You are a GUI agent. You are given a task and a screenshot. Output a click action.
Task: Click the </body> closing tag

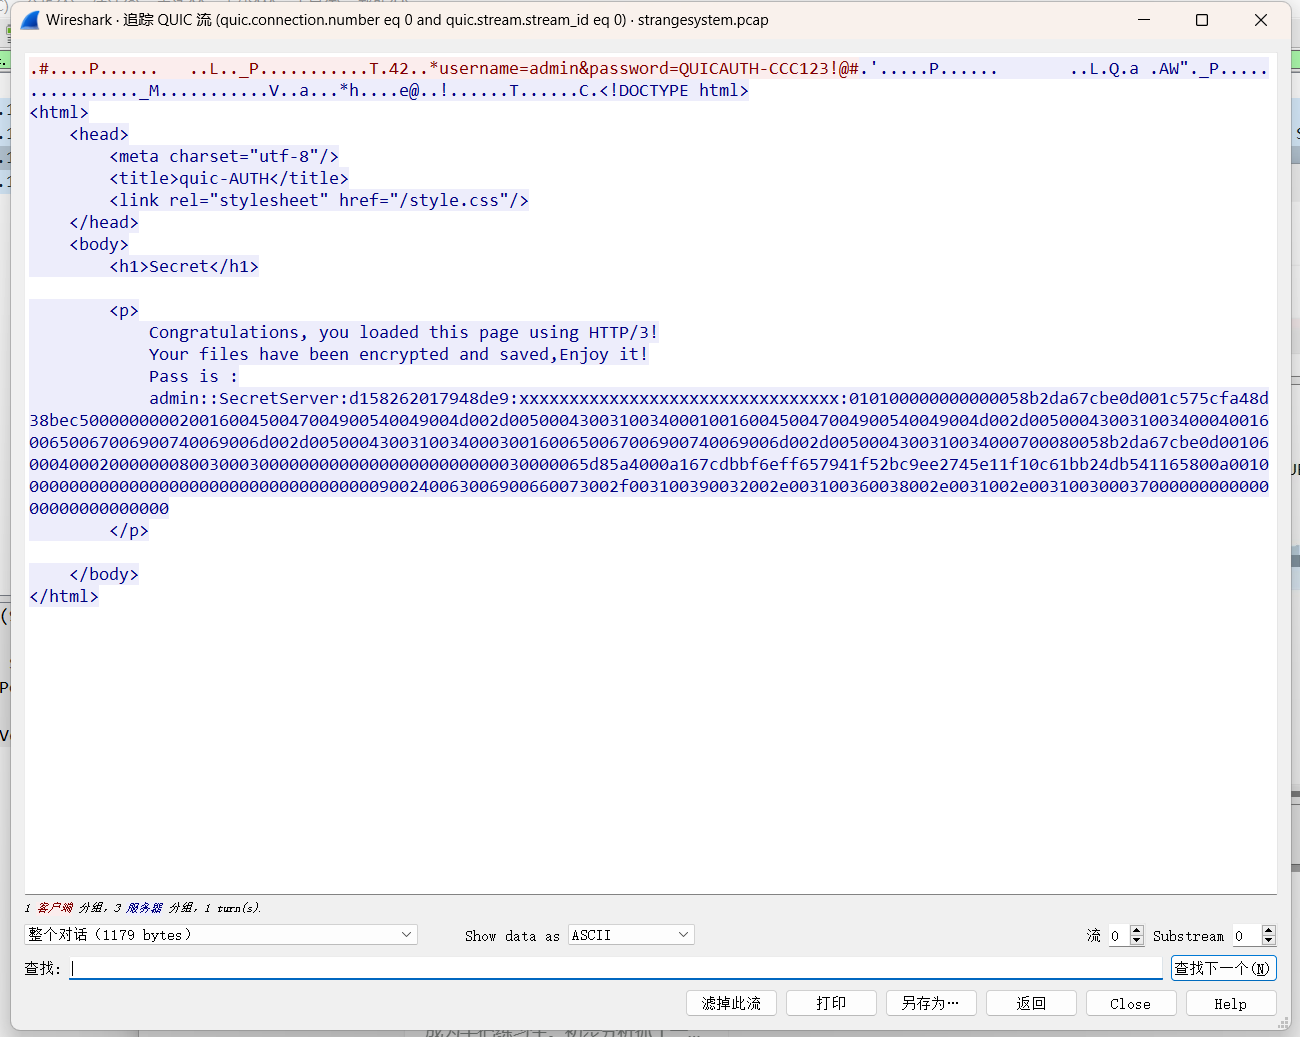[104, 574]
